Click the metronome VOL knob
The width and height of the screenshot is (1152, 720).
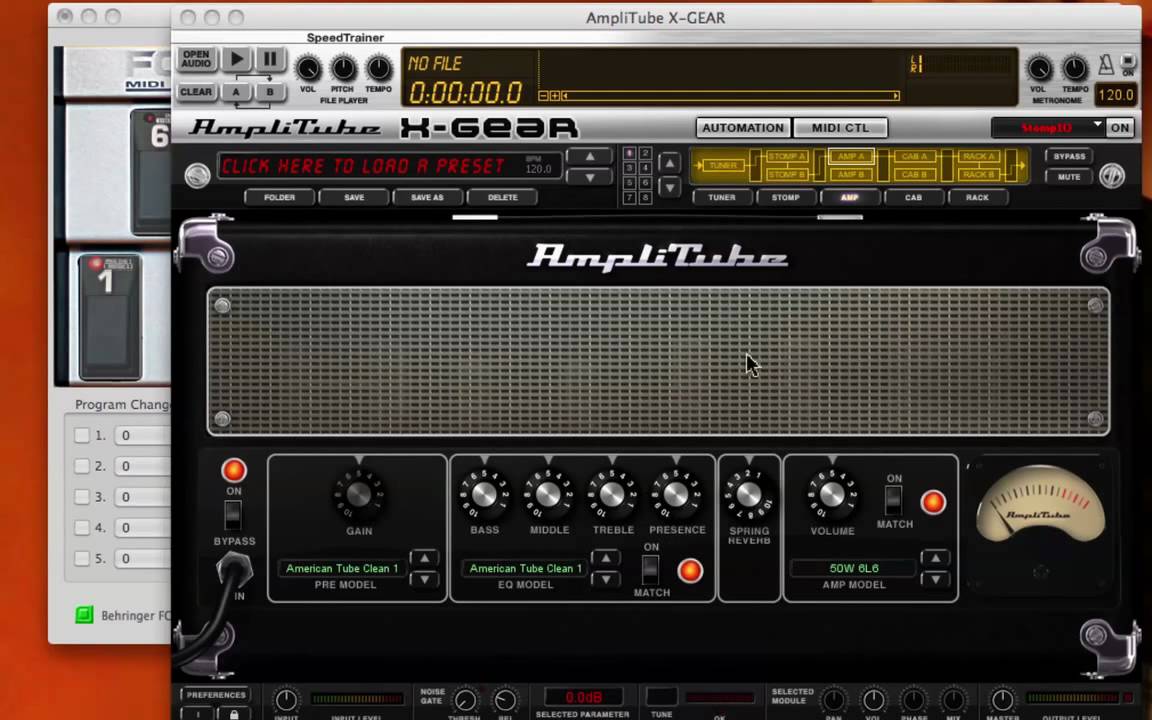[x=1039, y=69]
